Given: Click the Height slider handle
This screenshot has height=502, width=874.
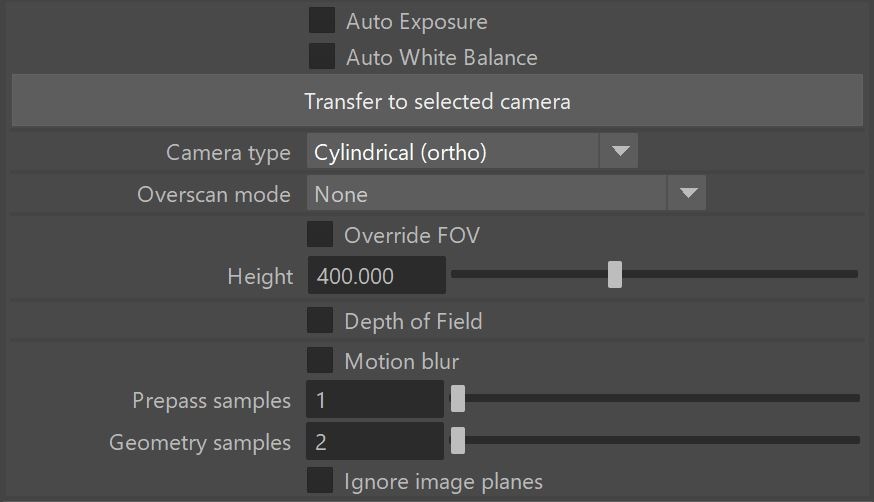Looking at the screenshot, I should point(615,274).
